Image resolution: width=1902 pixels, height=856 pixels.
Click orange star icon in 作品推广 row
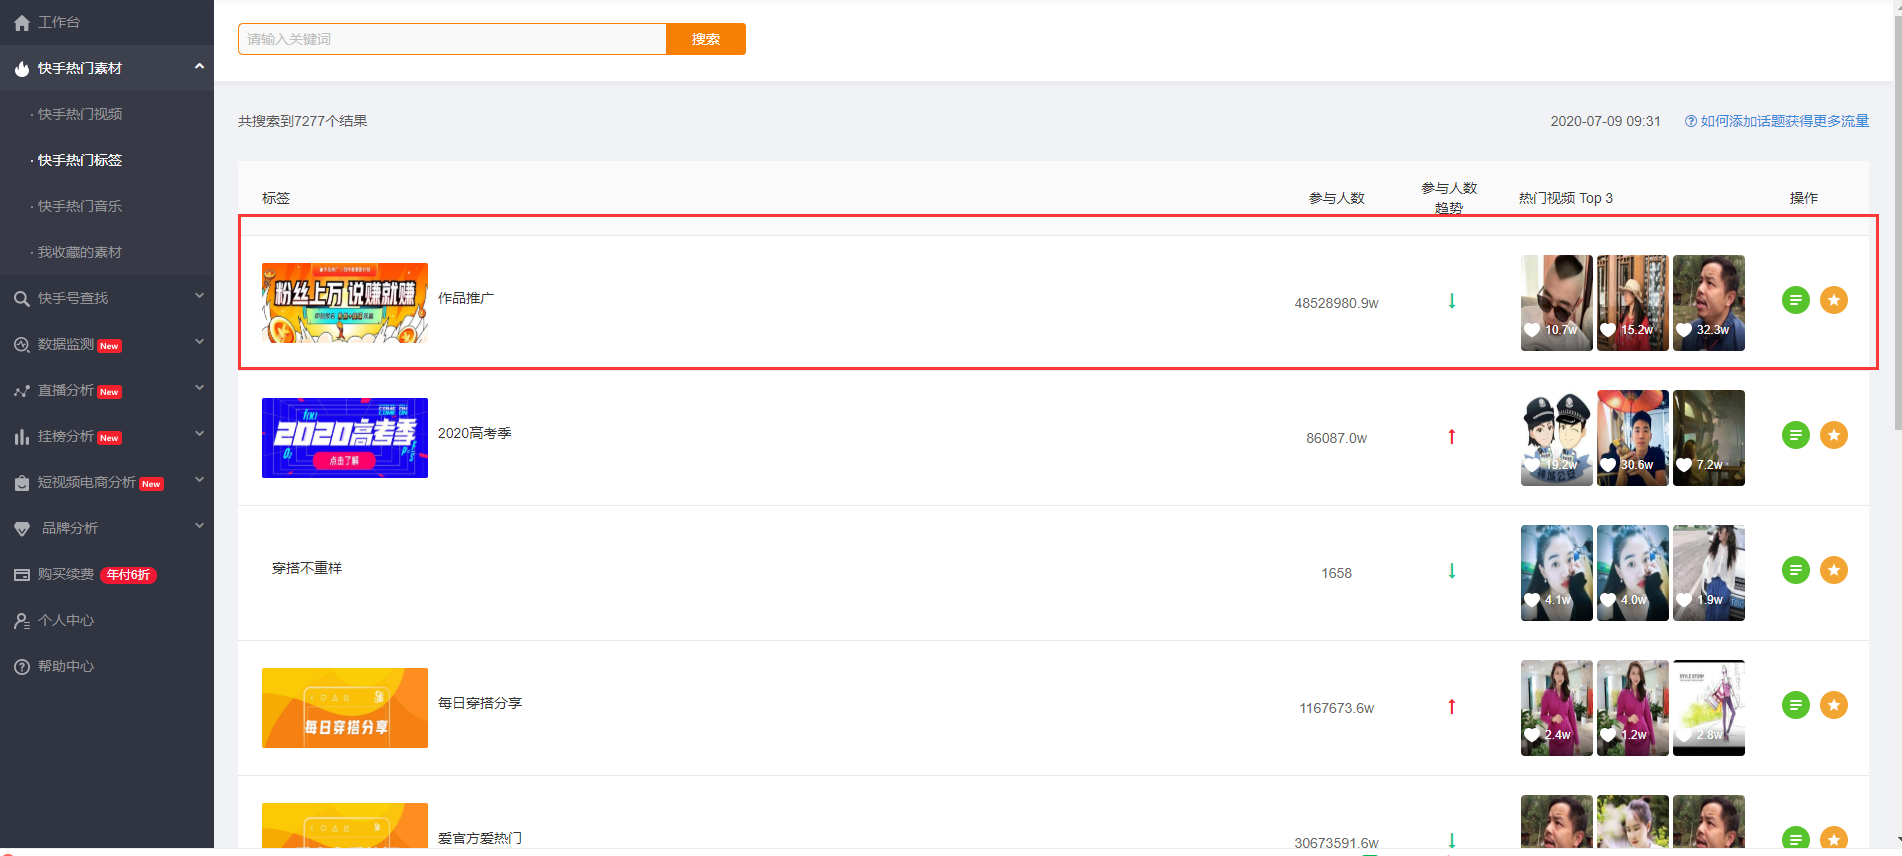1834,300
